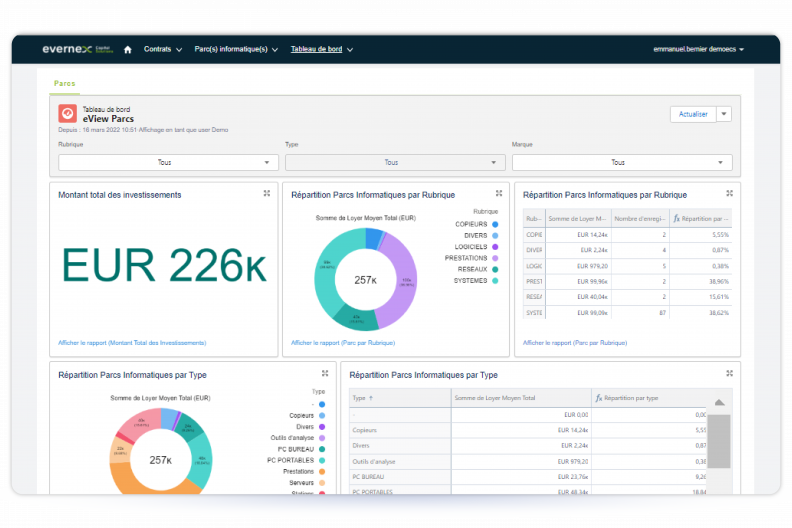Open the Parc par Rubrique report link under donut

coord(343,343)
